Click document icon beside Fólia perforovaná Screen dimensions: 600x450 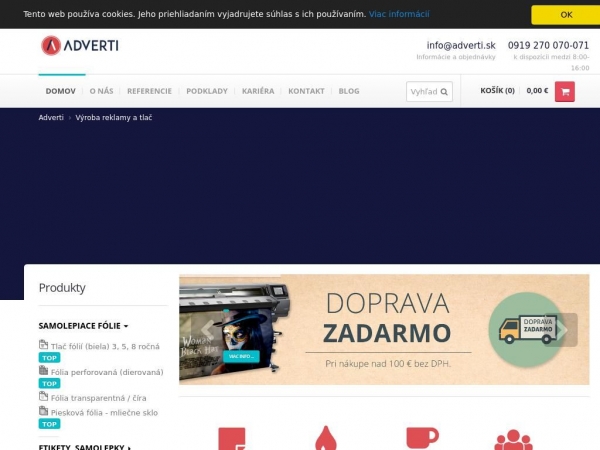pyautogui.click(x=43, y=370)
